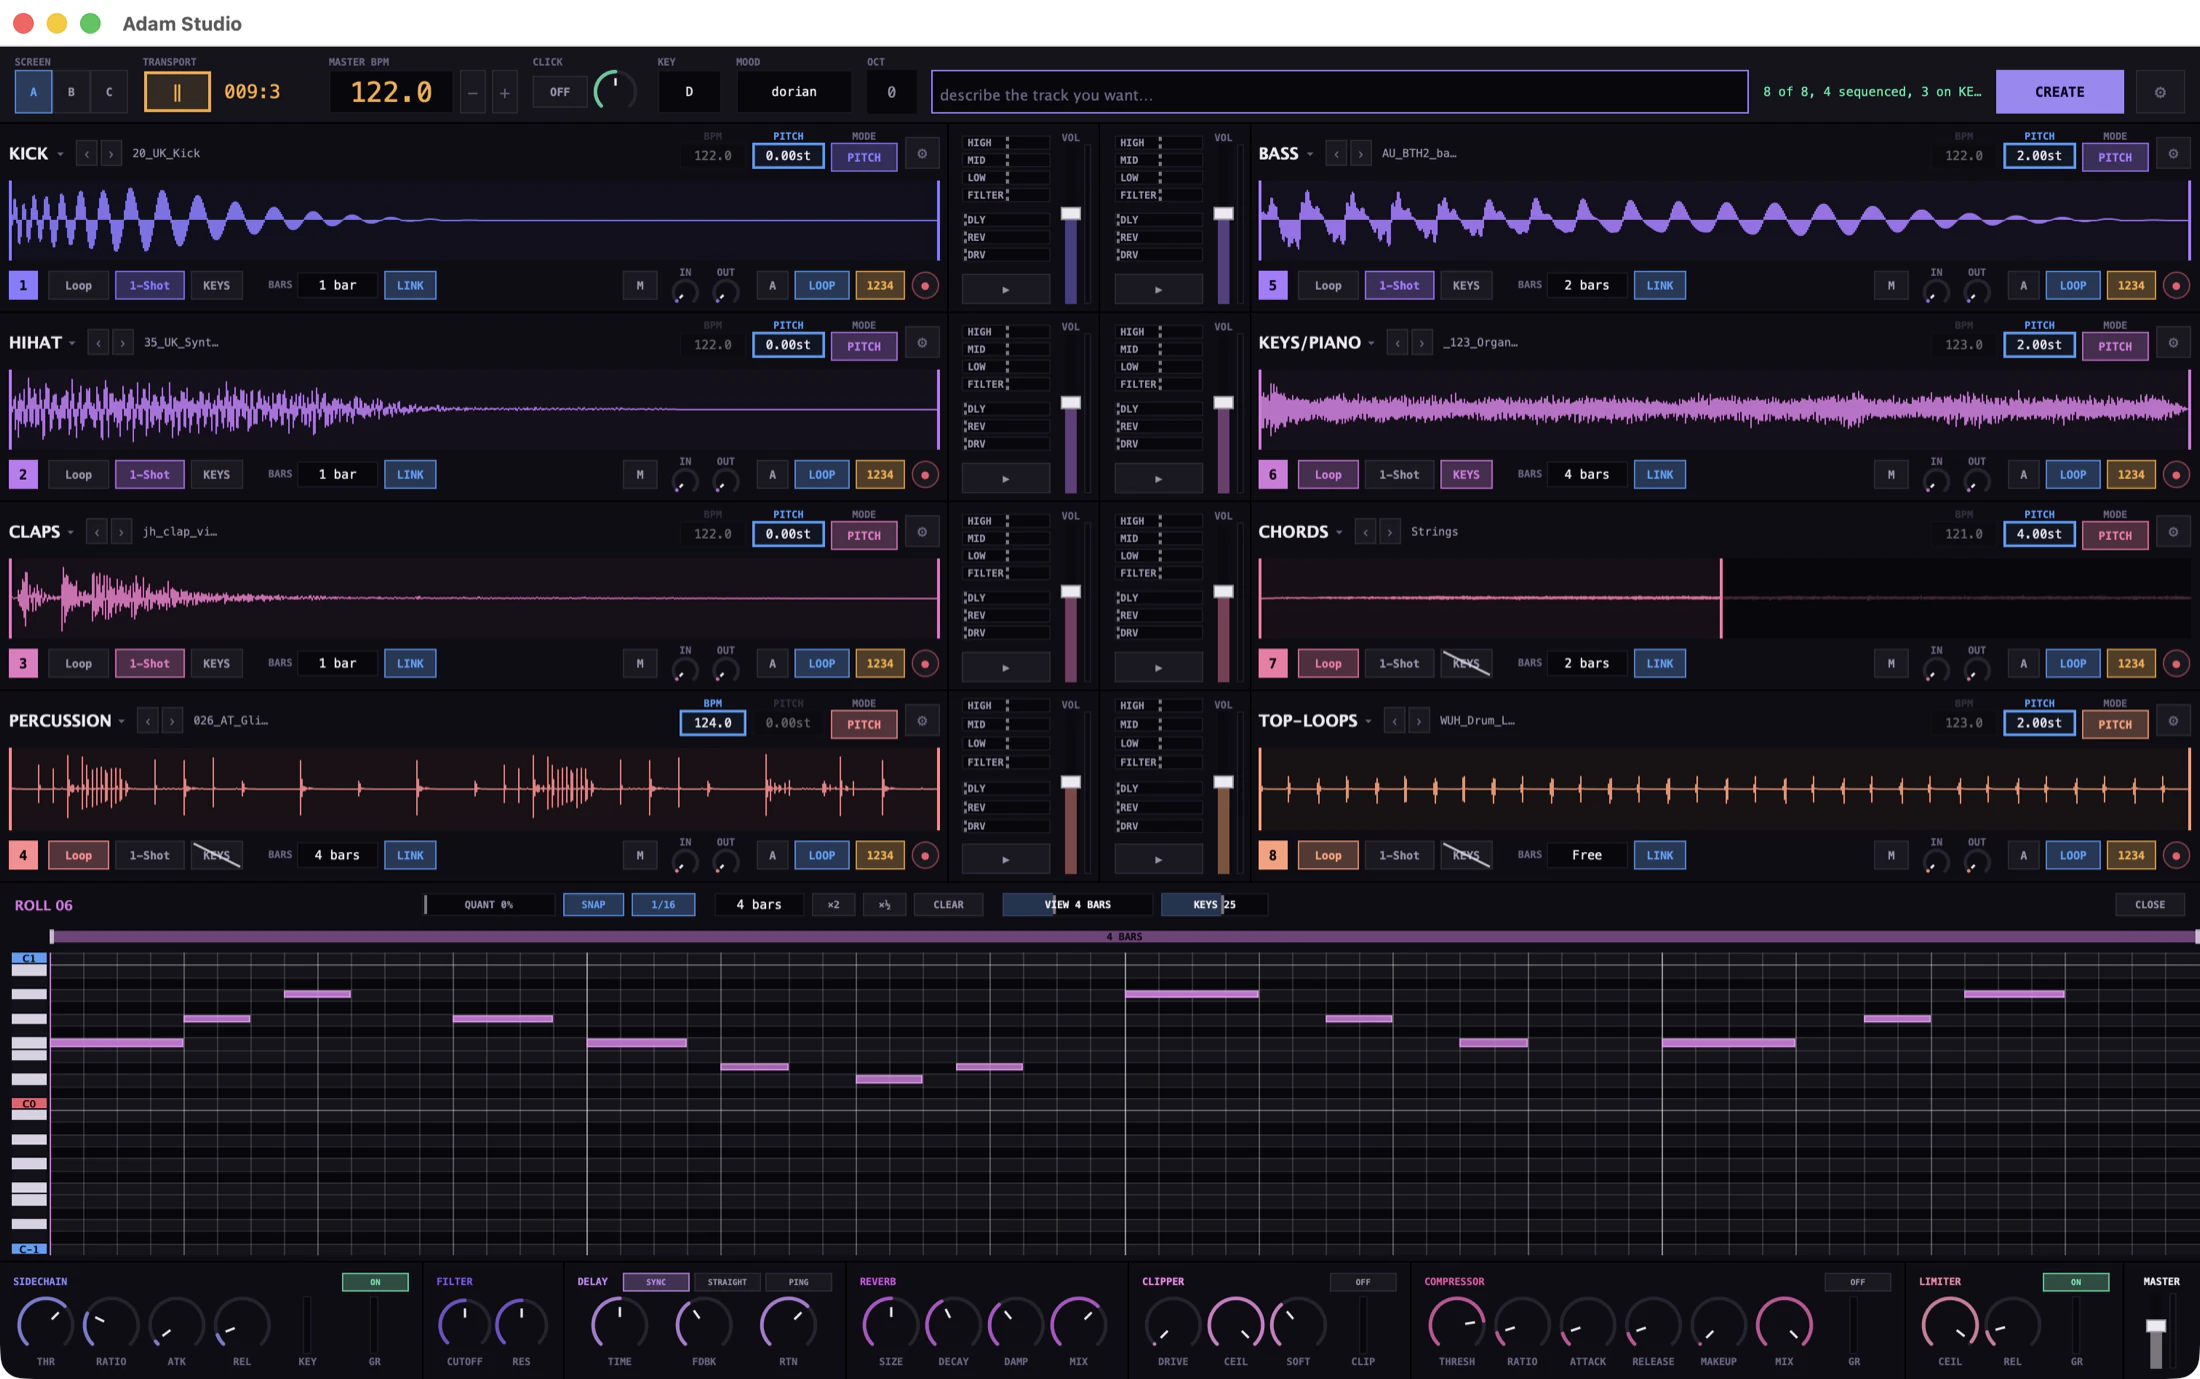Screen dimensions: 2200x1379
Task: Open the mood dorian selector
Action: coord(794,92)
